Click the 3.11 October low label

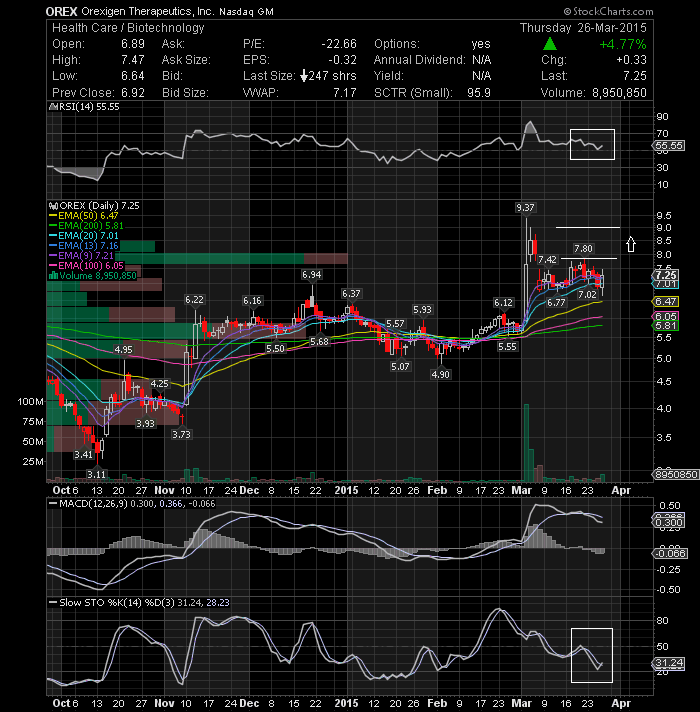pos(96,474)
